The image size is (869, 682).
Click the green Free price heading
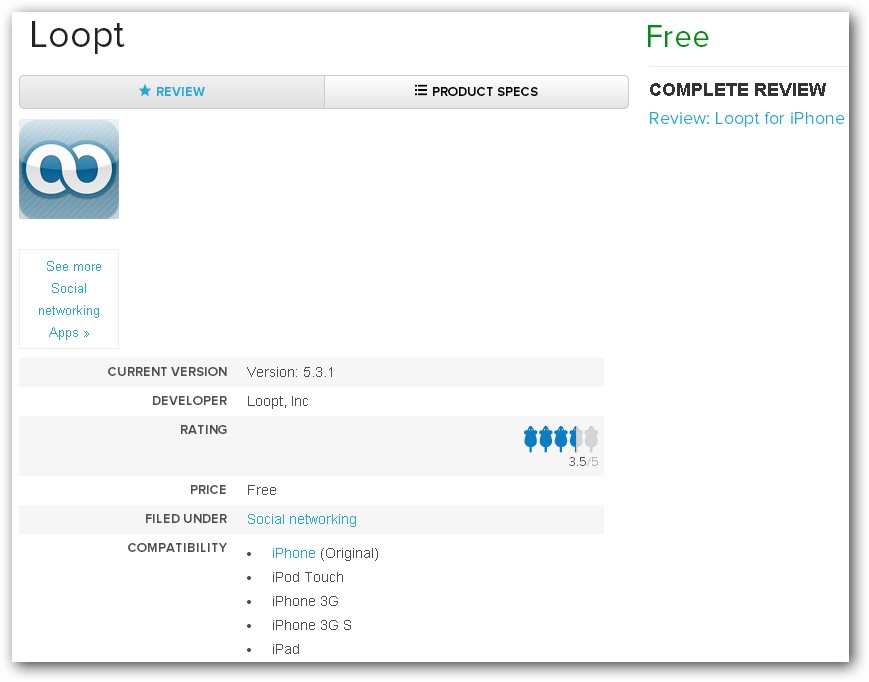(677, 37)
